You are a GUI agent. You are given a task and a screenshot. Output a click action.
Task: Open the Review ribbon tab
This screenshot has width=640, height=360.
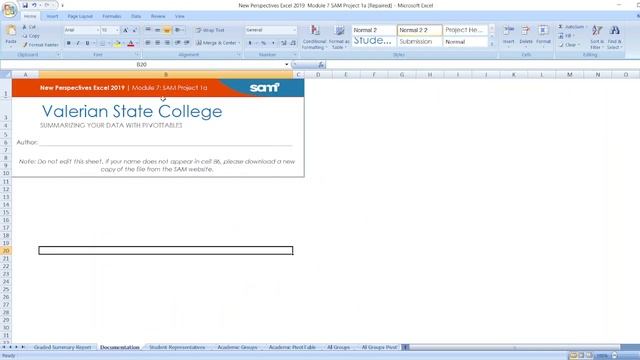click(x=158, y=16)
